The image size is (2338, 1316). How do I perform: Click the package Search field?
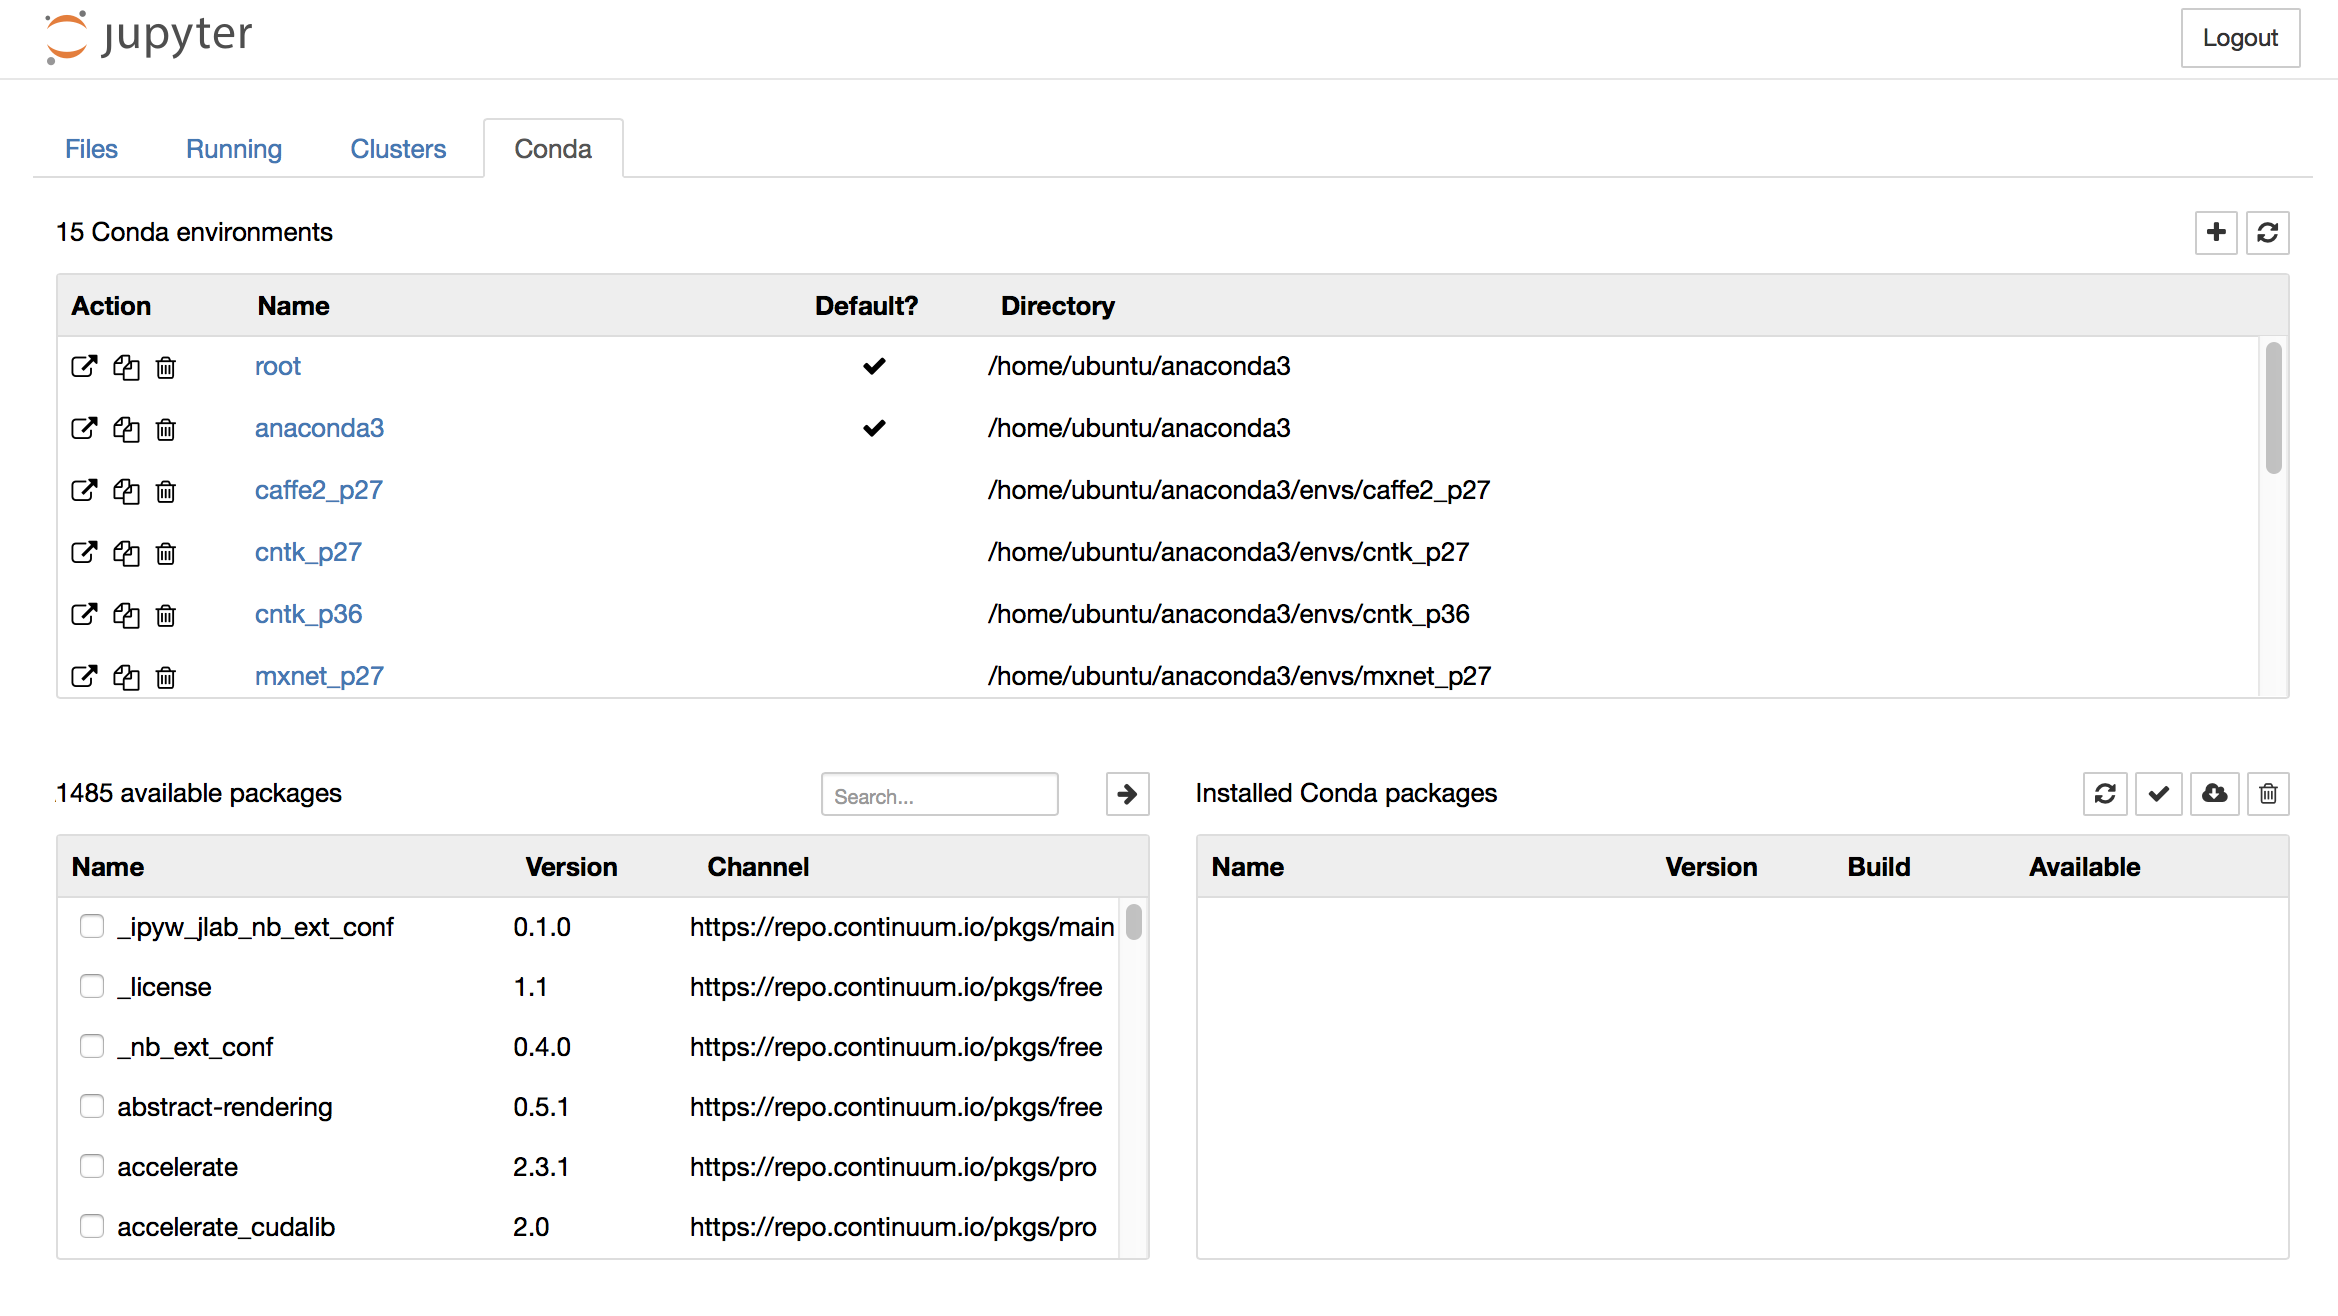pyautogui.click(x=939, y=796)
